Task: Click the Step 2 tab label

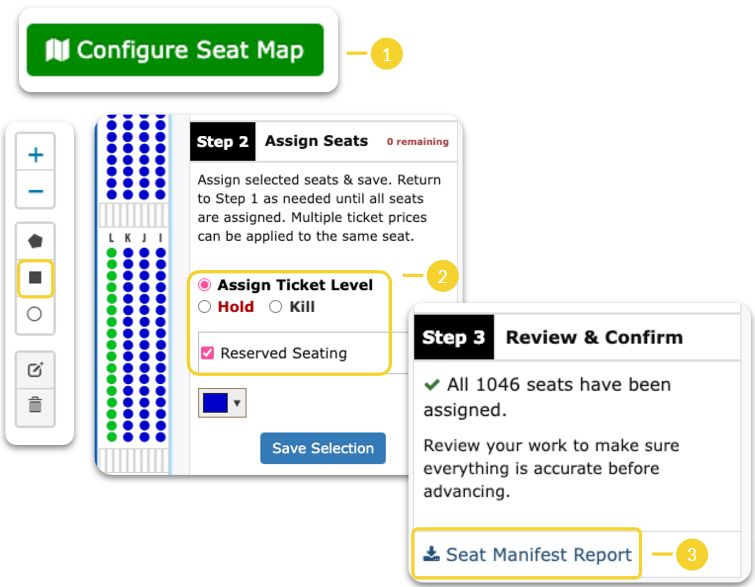Action: click(x=222, y=142)
